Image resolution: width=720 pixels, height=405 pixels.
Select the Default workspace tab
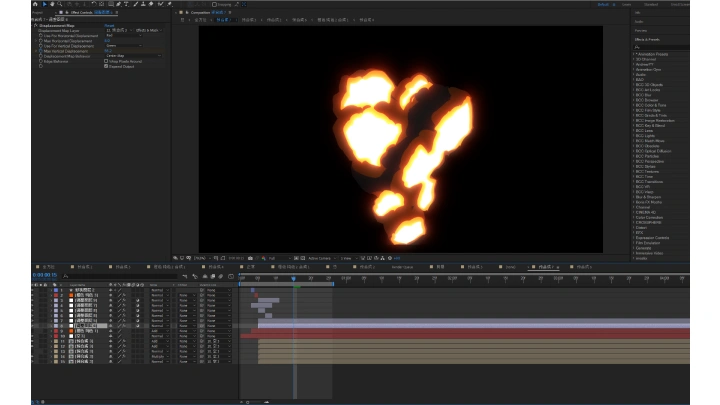click(603, 5)
